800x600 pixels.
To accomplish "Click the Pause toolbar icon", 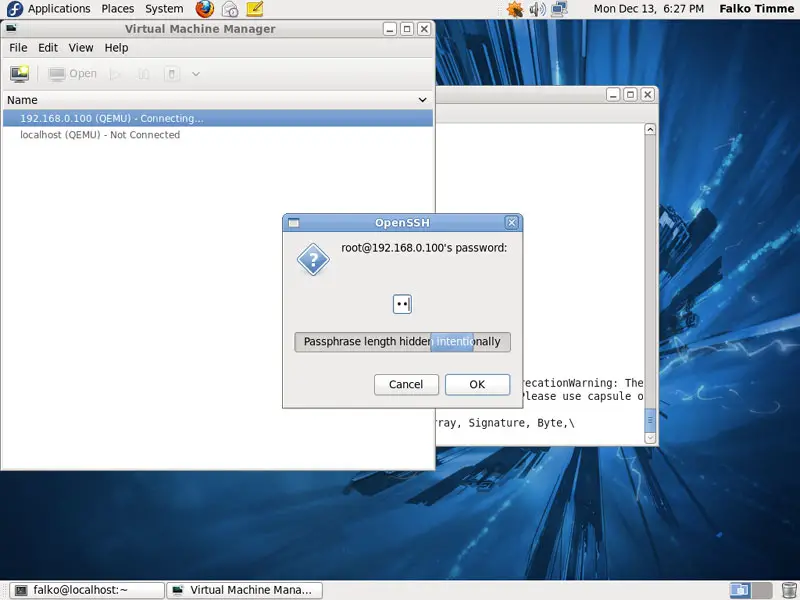I will click(x=144, y=74).
